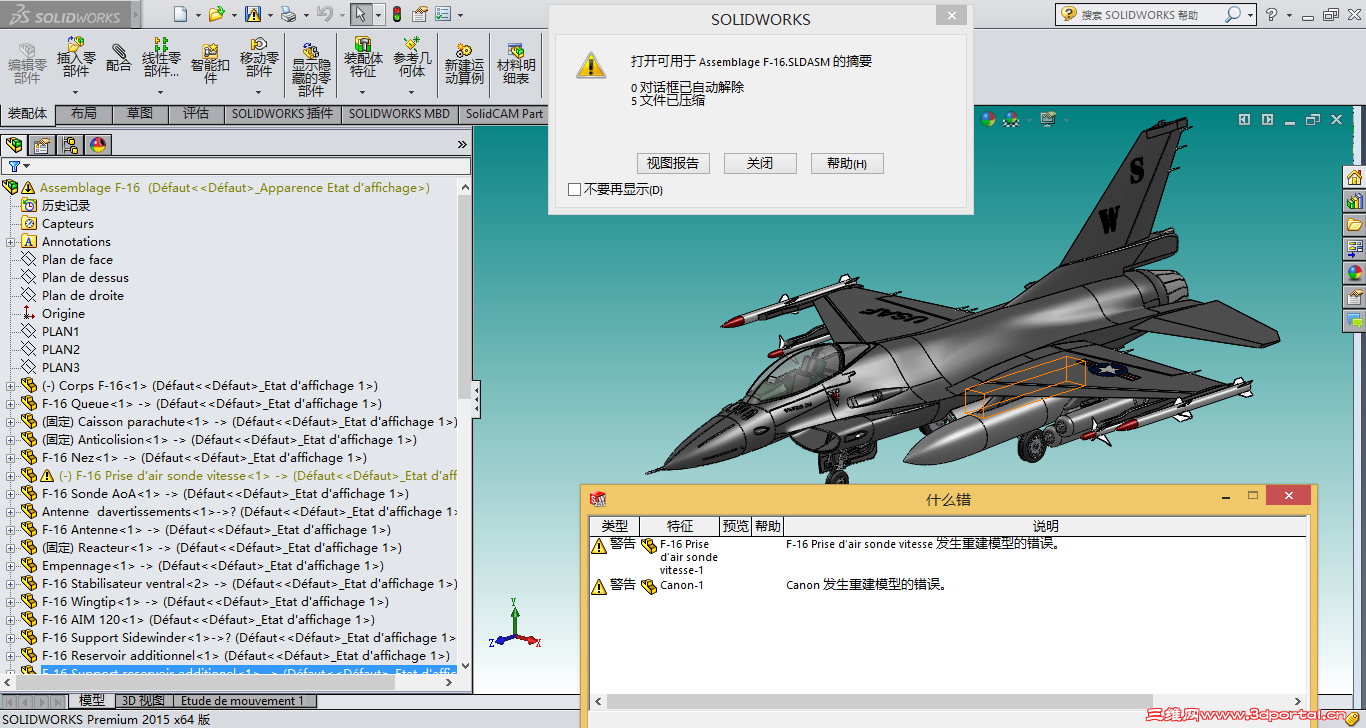This screenshot has width=1366, height=728.
Task: Click Assembly Features (装配体特征) tool
Action: (x=363, y=58)
